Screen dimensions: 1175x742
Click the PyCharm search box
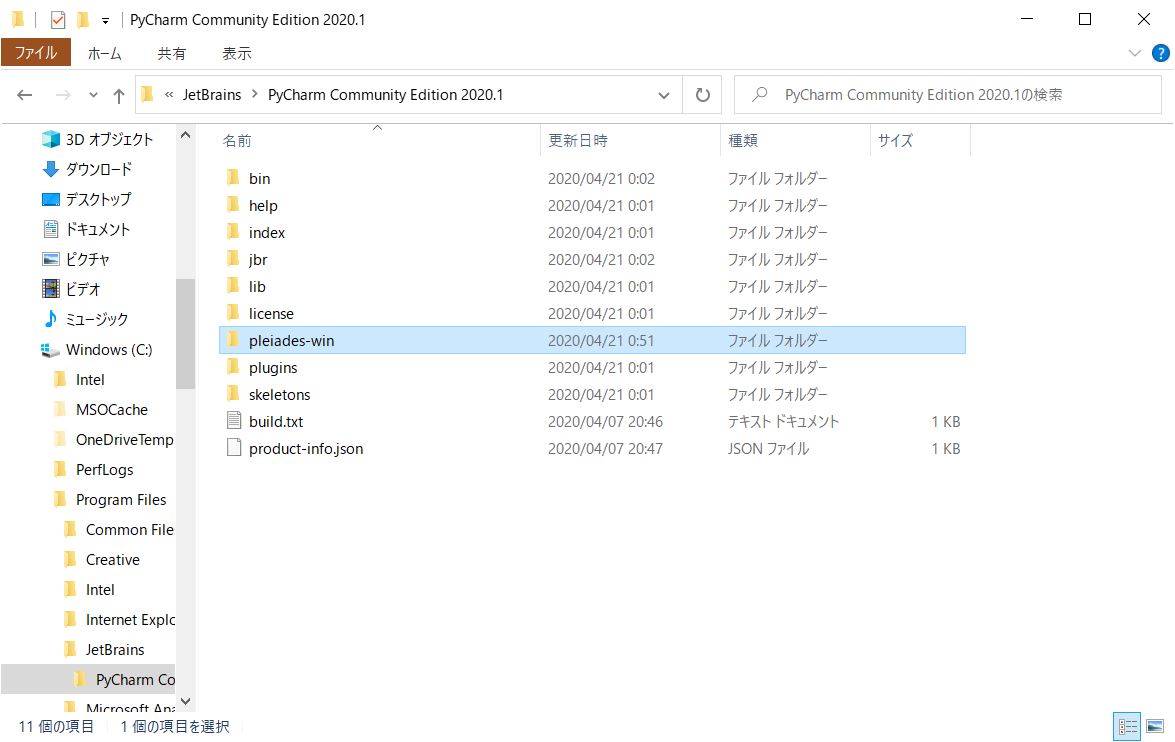(948, 95)
